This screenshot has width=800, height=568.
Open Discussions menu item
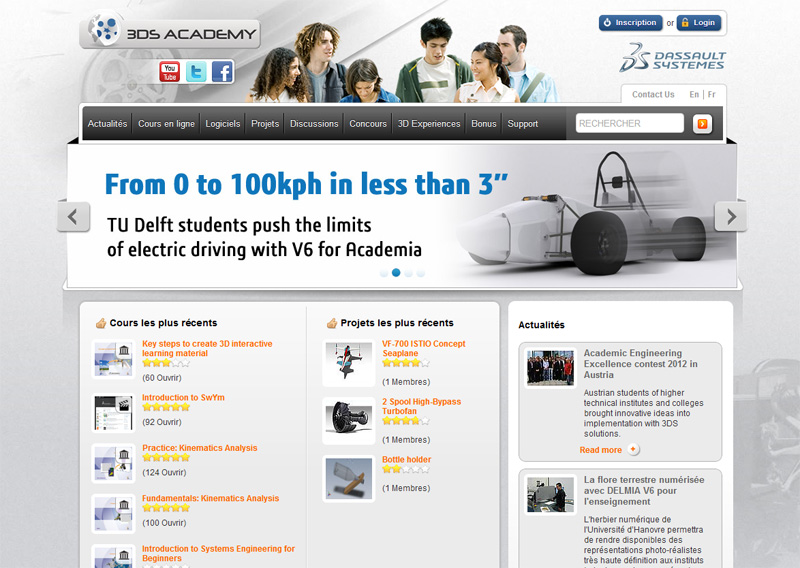[314, 124]
